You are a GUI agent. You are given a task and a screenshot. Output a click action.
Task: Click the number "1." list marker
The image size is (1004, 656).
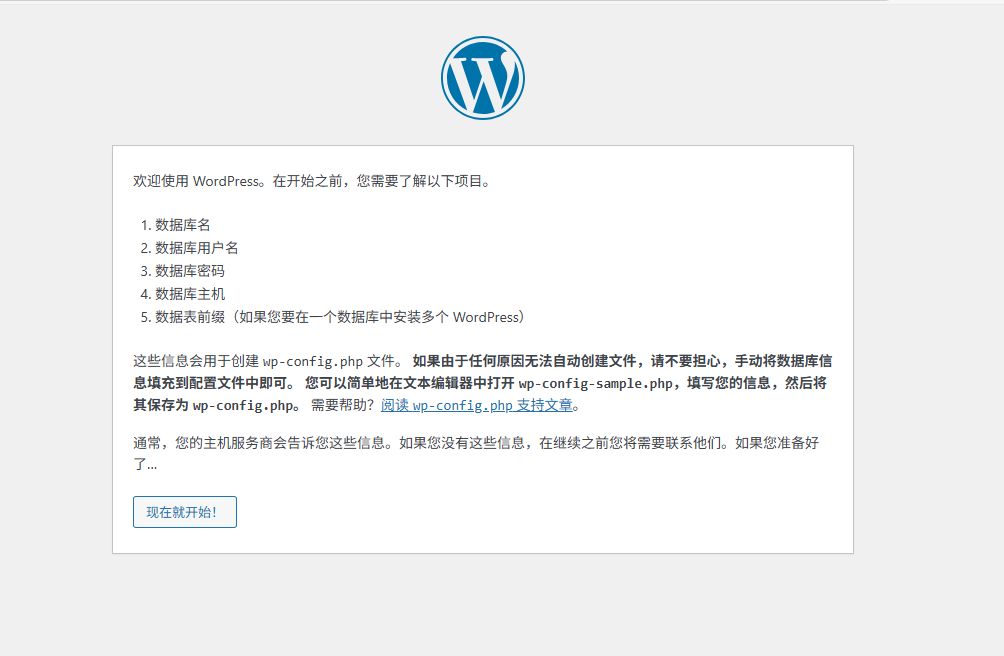click(x=145, y=225)
